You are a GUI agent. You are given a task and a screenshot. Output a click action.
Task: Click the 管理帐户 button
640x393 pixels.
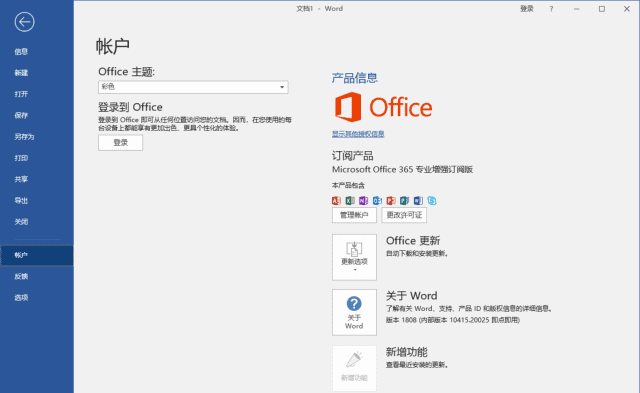(354, 215)
